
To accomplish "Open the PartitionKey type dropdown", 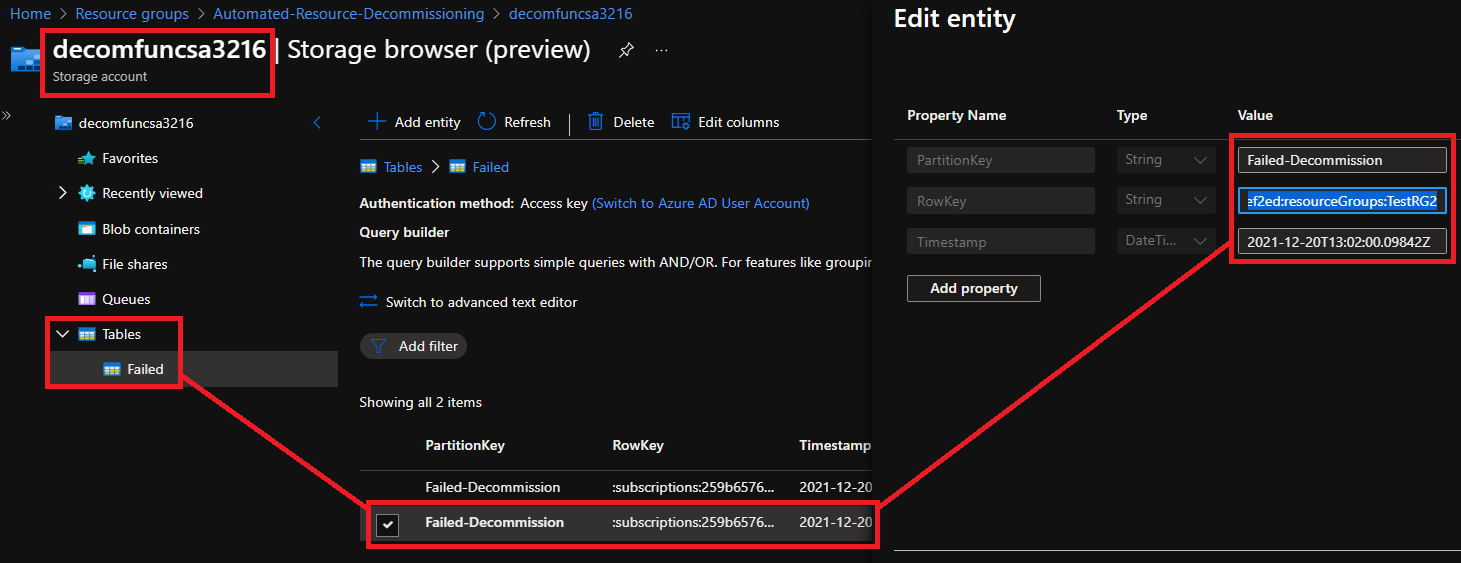I will (1166, 160).
